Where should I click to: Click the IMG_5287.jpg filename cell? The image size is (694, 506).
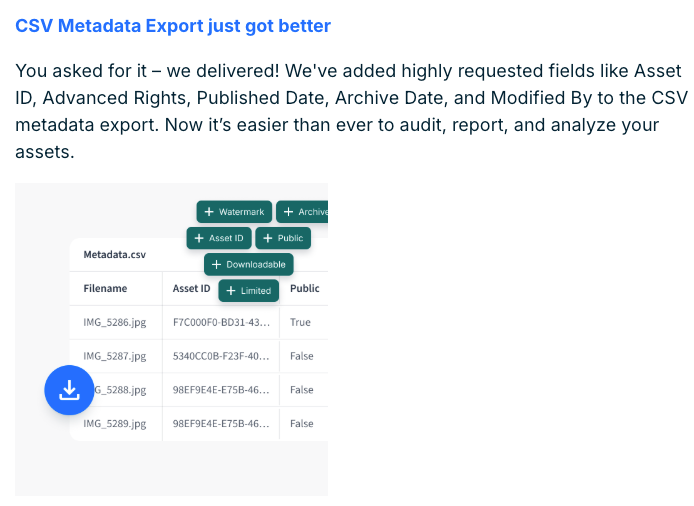pyautogui.click(x=115, y=356)
